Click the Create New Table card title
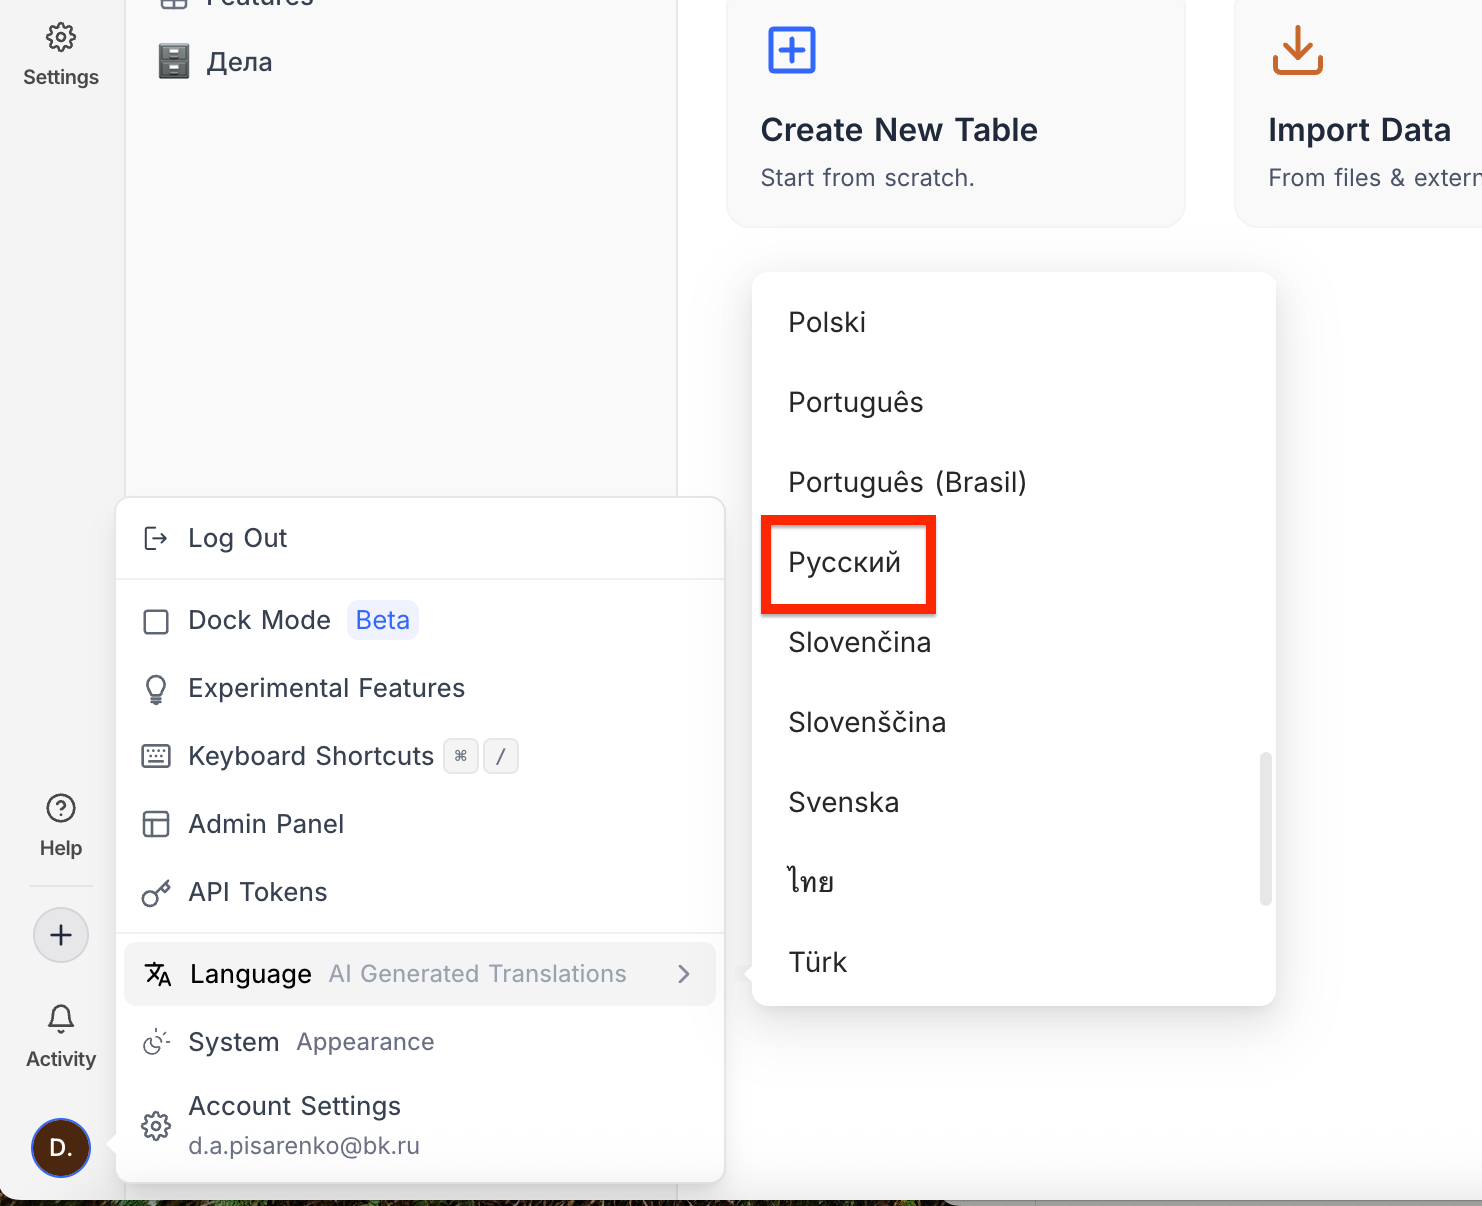 point(899,130)
